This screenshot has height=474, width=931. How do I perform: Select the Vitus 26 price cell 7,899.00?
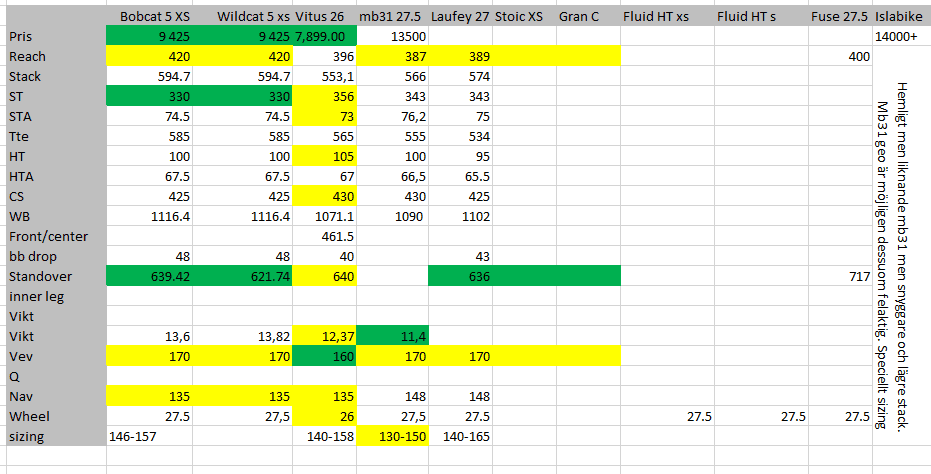pyautogui.click(x=325, y=37)
